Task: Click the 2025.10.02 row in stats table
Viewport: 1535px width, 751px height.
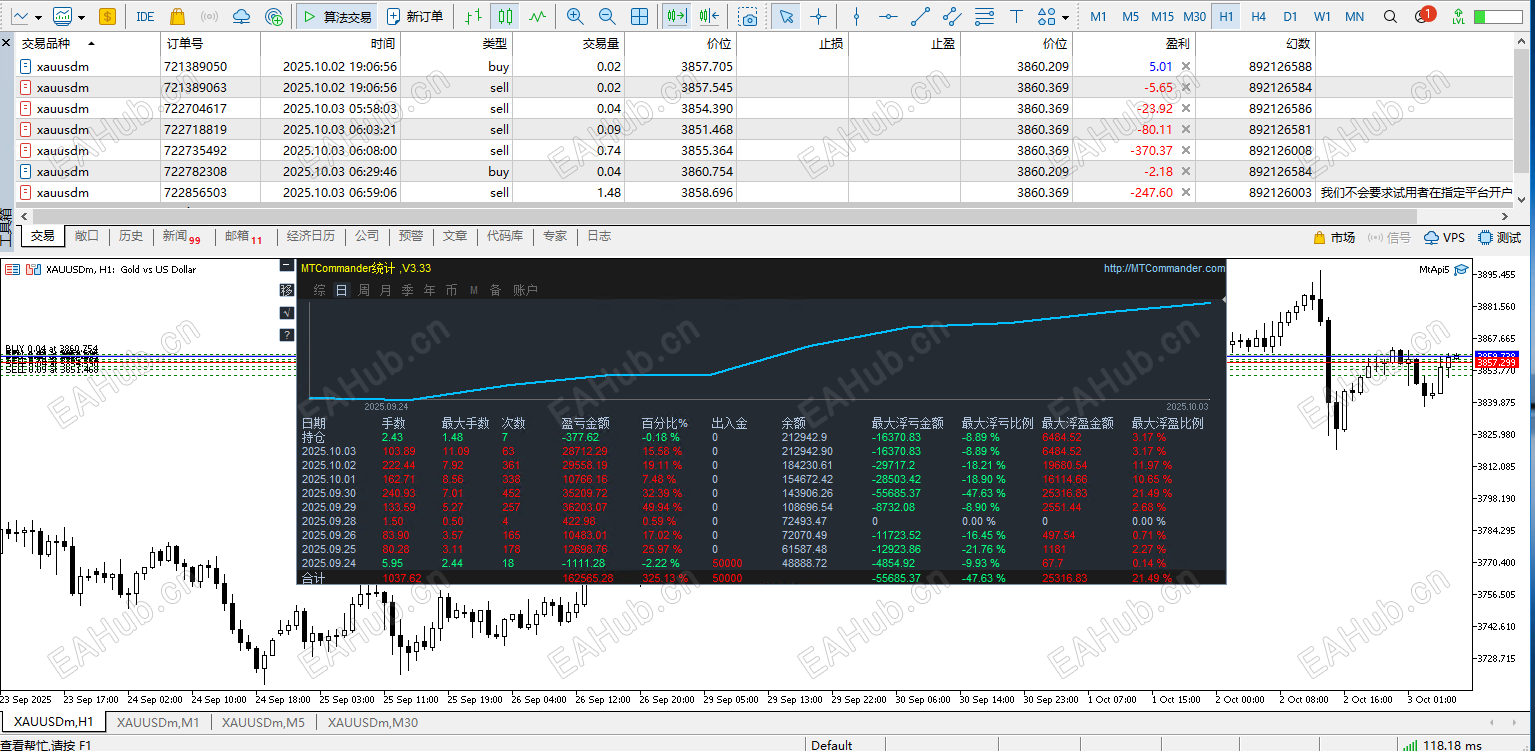Action: tap(763, 465)
